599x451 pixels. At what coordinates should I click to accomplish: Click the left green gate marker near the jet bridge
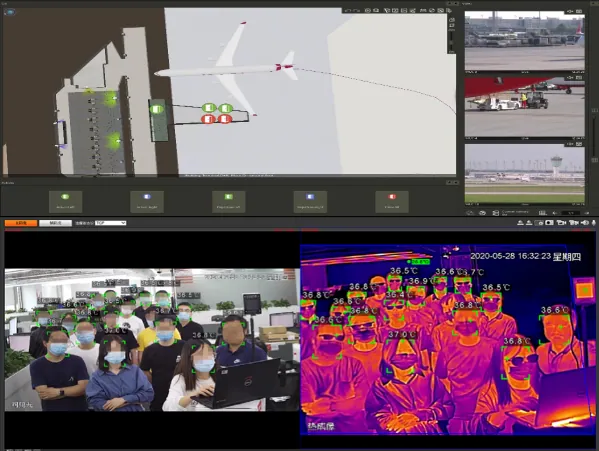209,108
